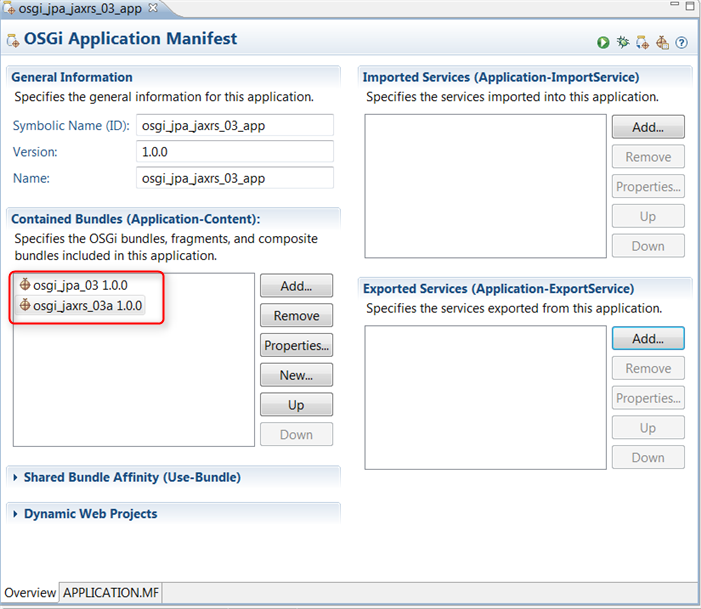Click Add in Contained Bundles
The width and height of the screenshot is (701, 609).
[x=296, y=286]
